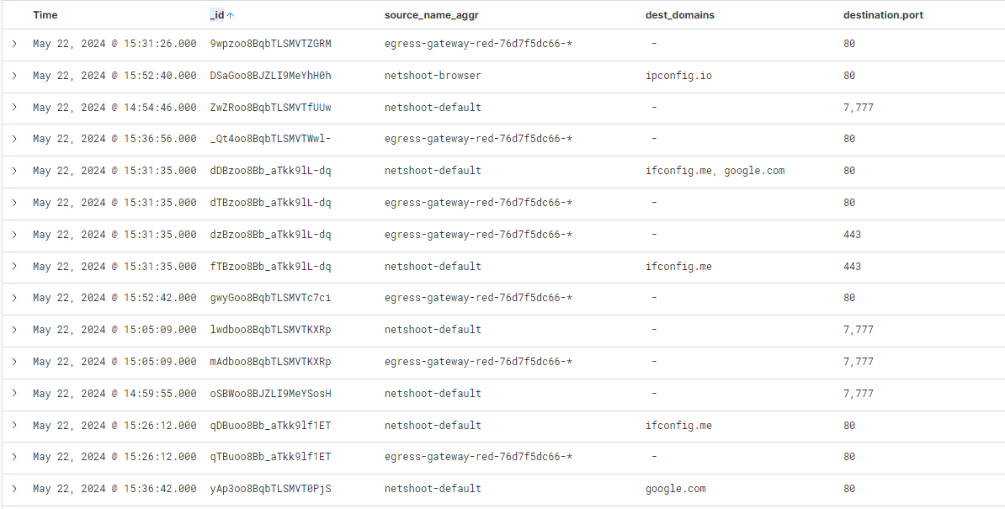Expand the row with ID 9wpzoo8BqbTLSMVTZGRM
The image size is (1005, 509).
click(x=14, y=44)
